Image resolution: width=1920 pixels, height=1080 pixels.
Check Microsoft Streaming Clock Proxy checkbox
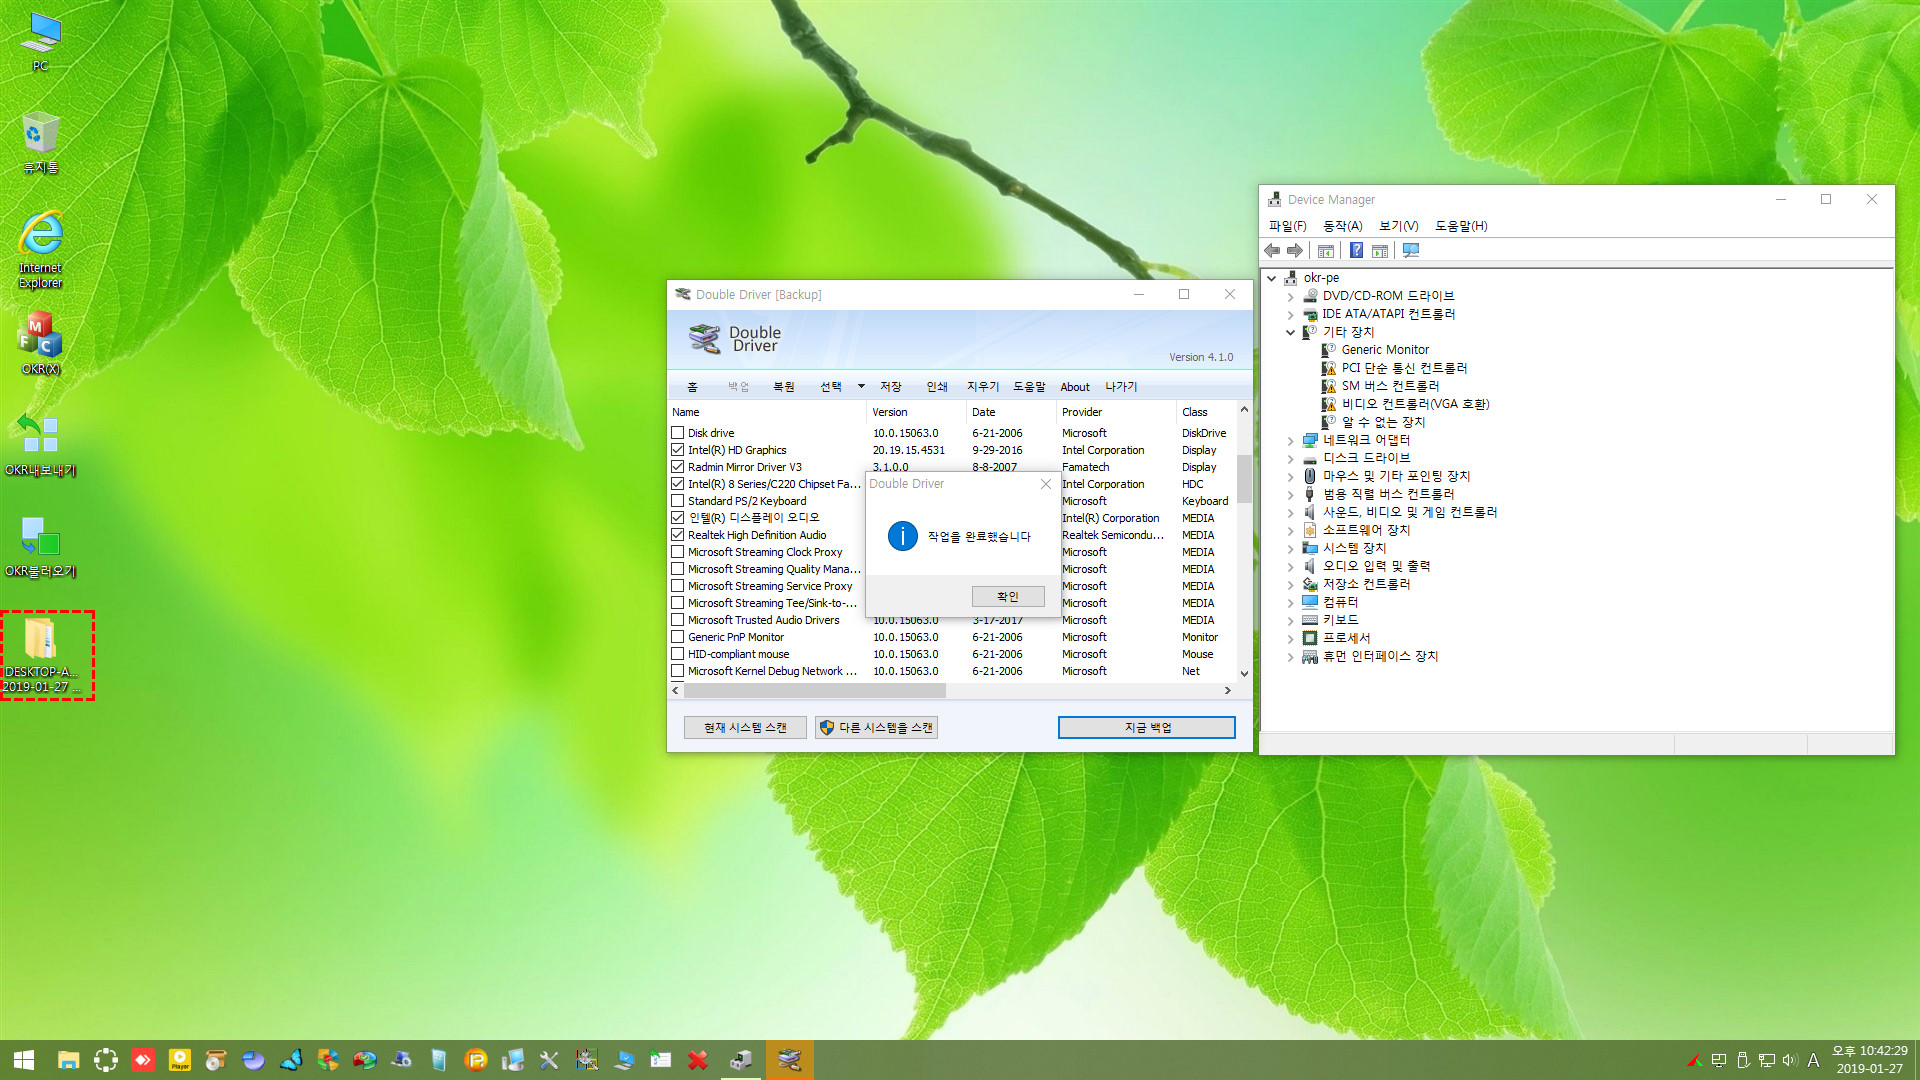678,552
